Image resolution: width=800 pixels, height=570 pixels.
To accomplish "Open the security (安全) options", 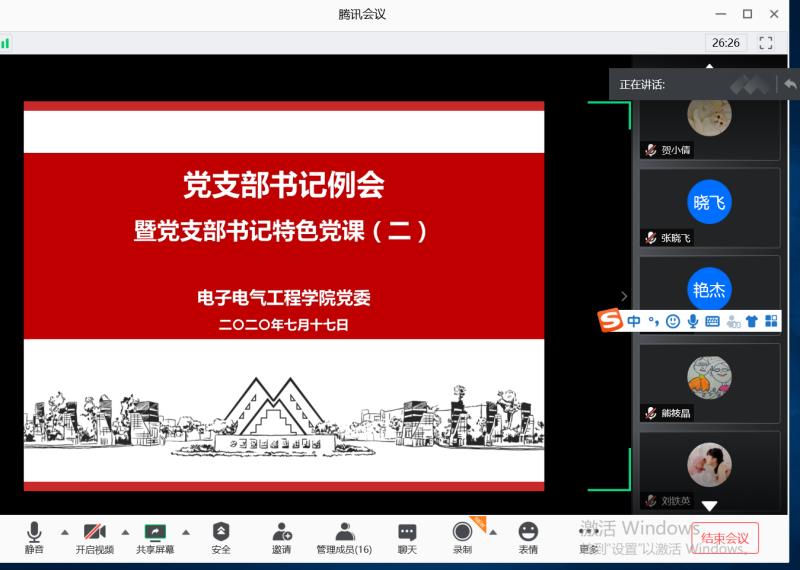I will tap(221, 537).
